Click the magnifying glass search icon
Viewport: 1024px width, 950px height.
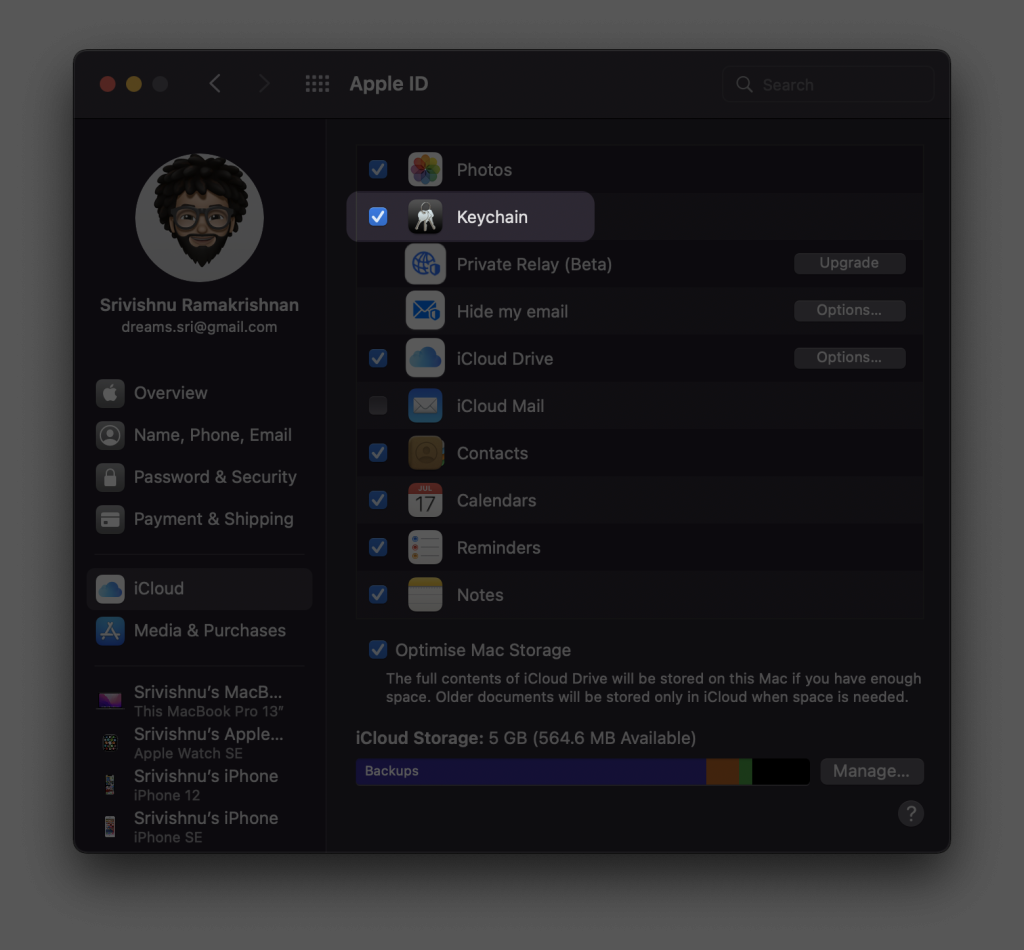pos(744,84)
